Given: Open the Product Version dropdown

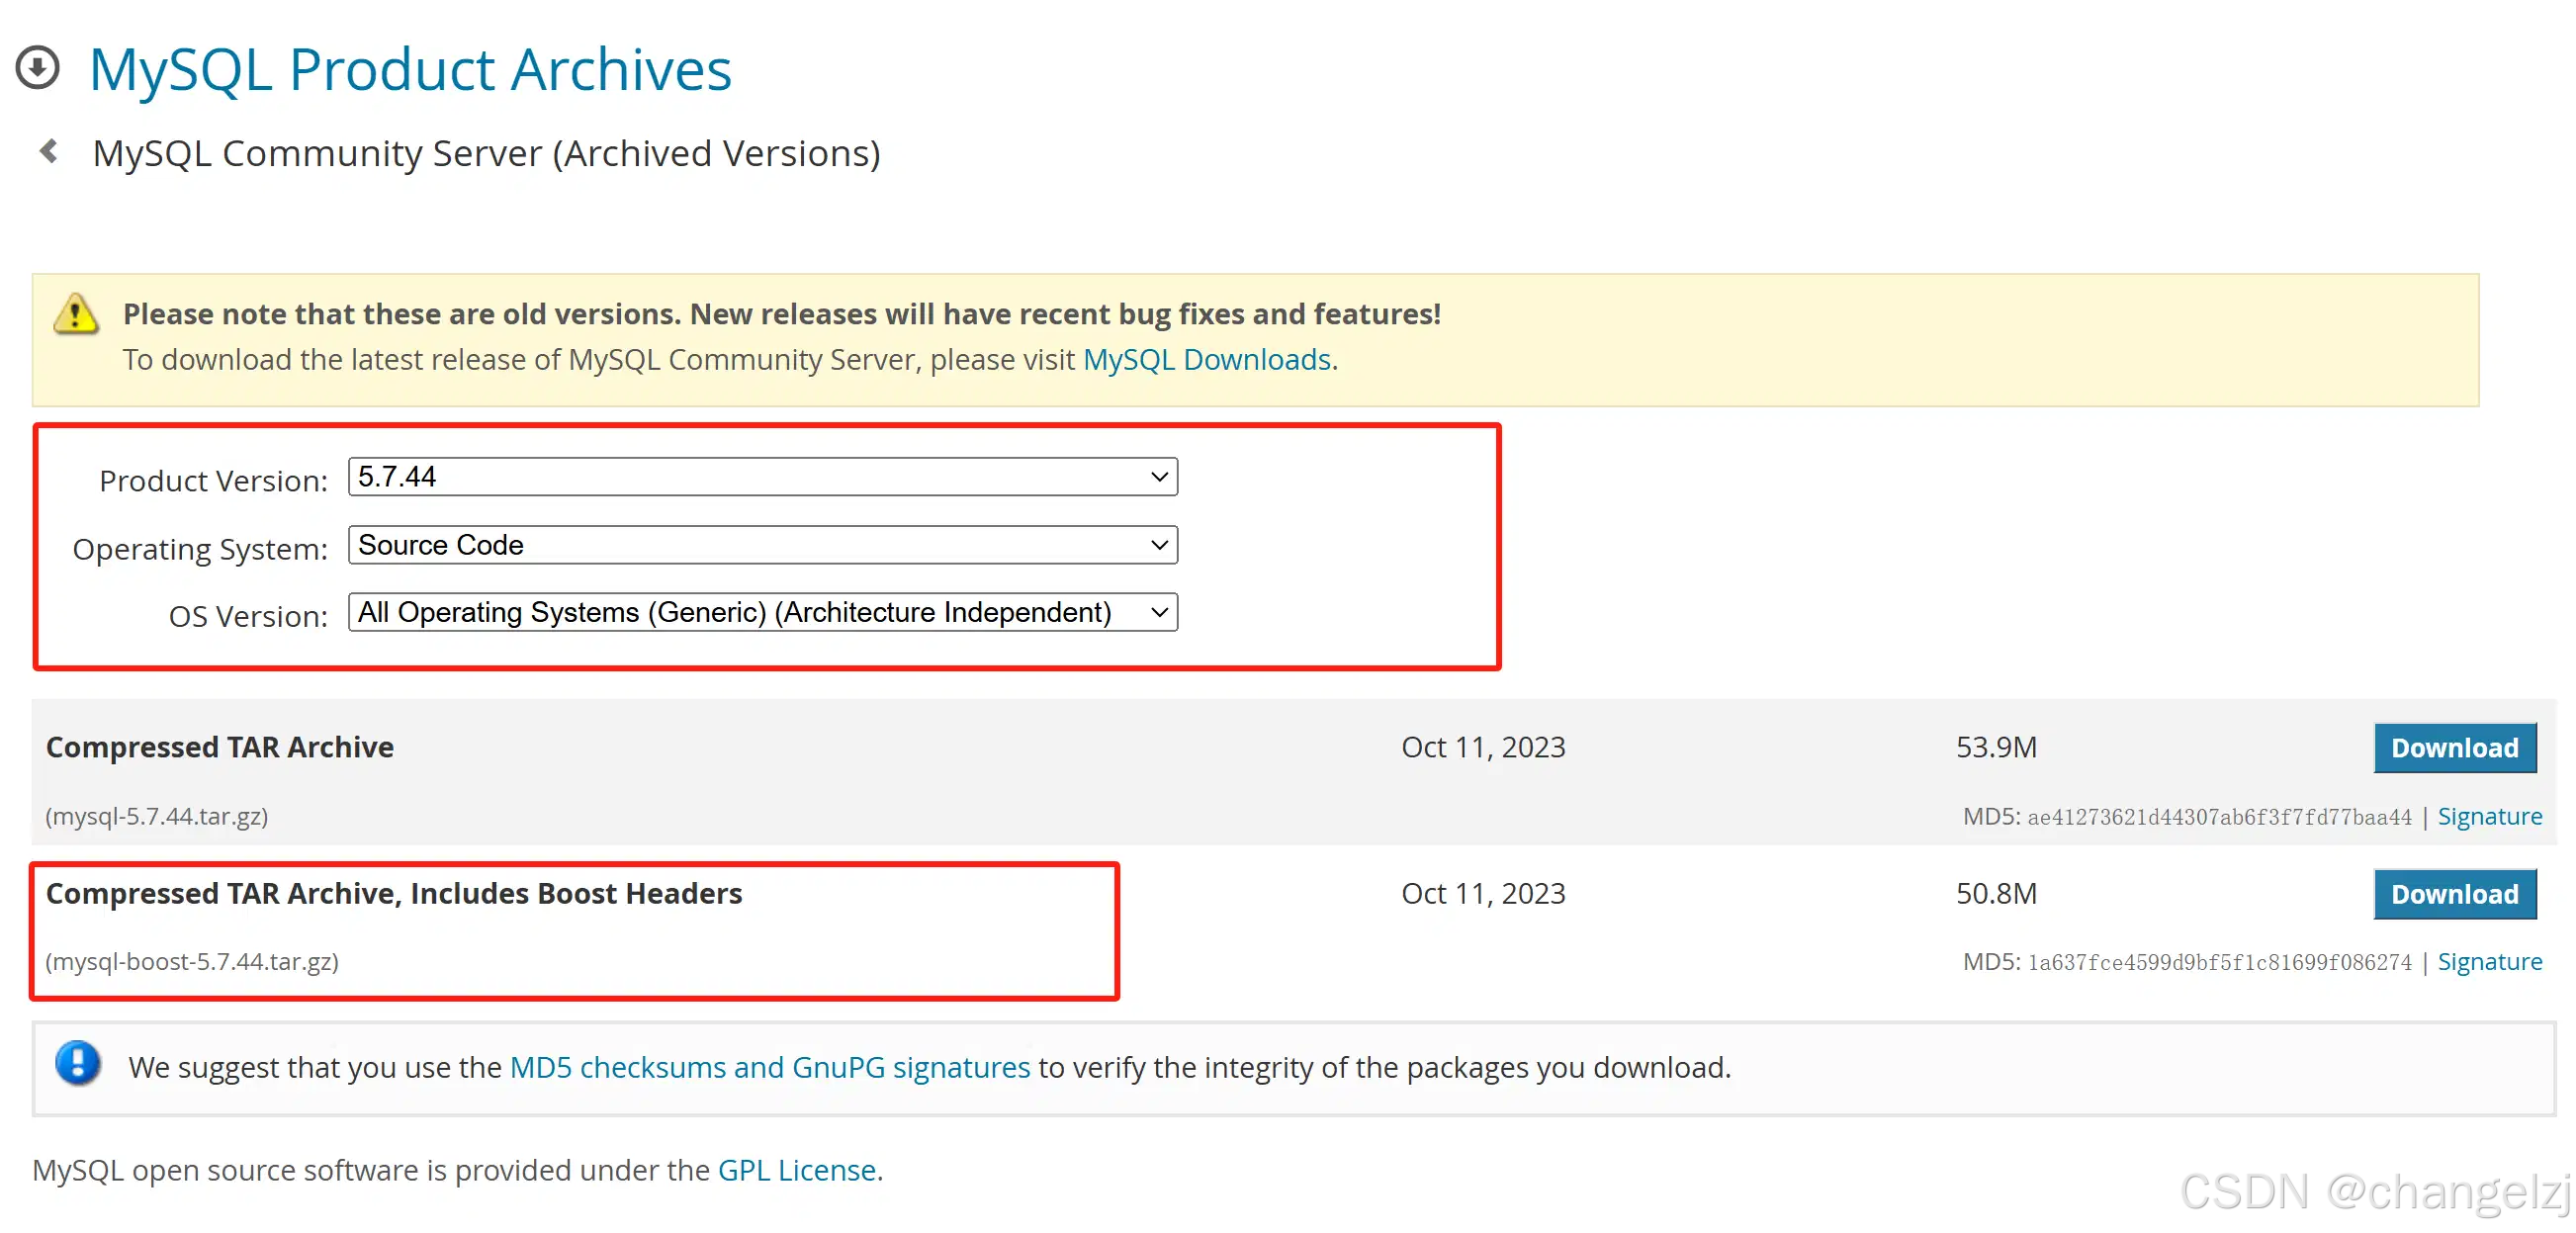Looking at the screenshot, I should [x=762, y=477].
